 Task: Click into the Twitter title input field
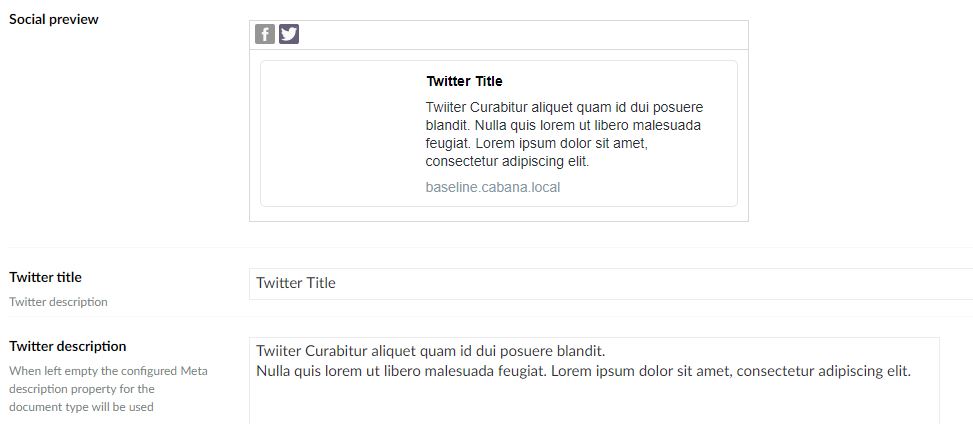click(x=611, y=284)
